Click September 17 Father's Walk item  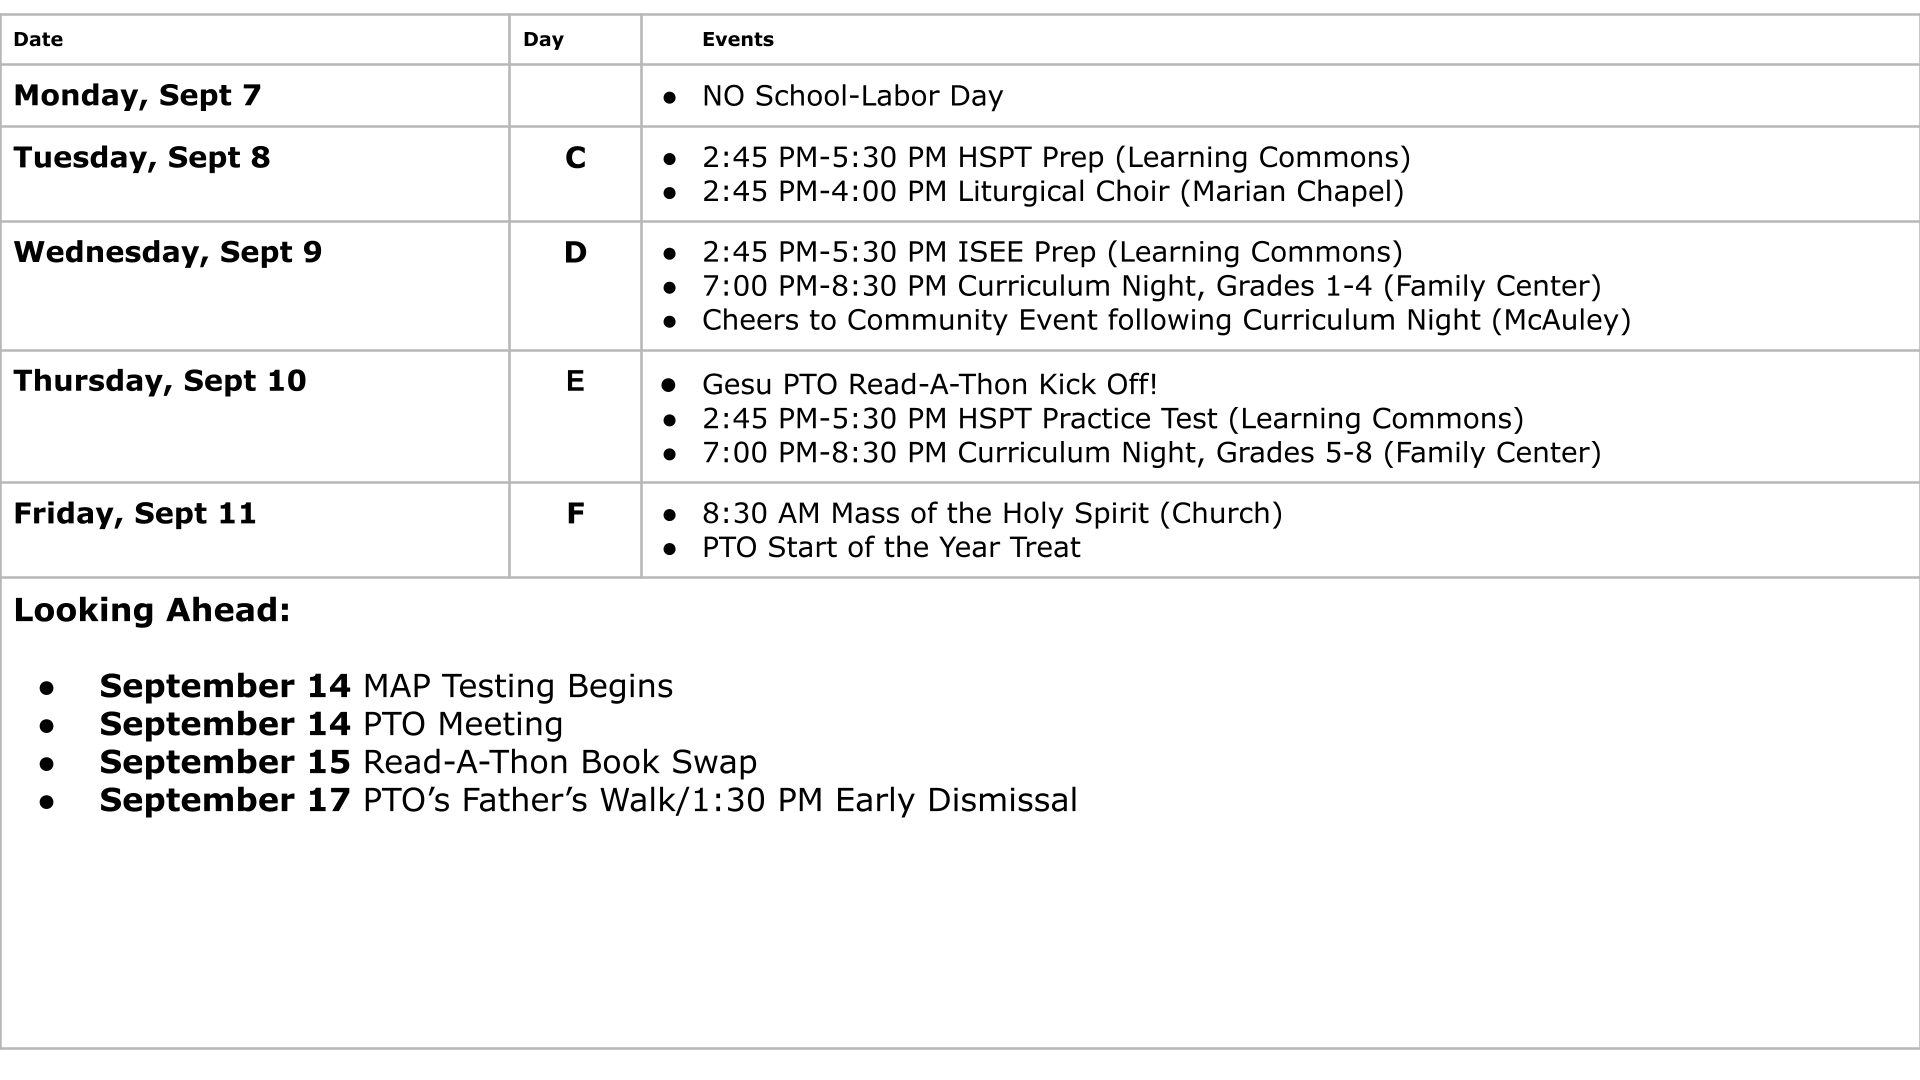[x=588, y=801]
